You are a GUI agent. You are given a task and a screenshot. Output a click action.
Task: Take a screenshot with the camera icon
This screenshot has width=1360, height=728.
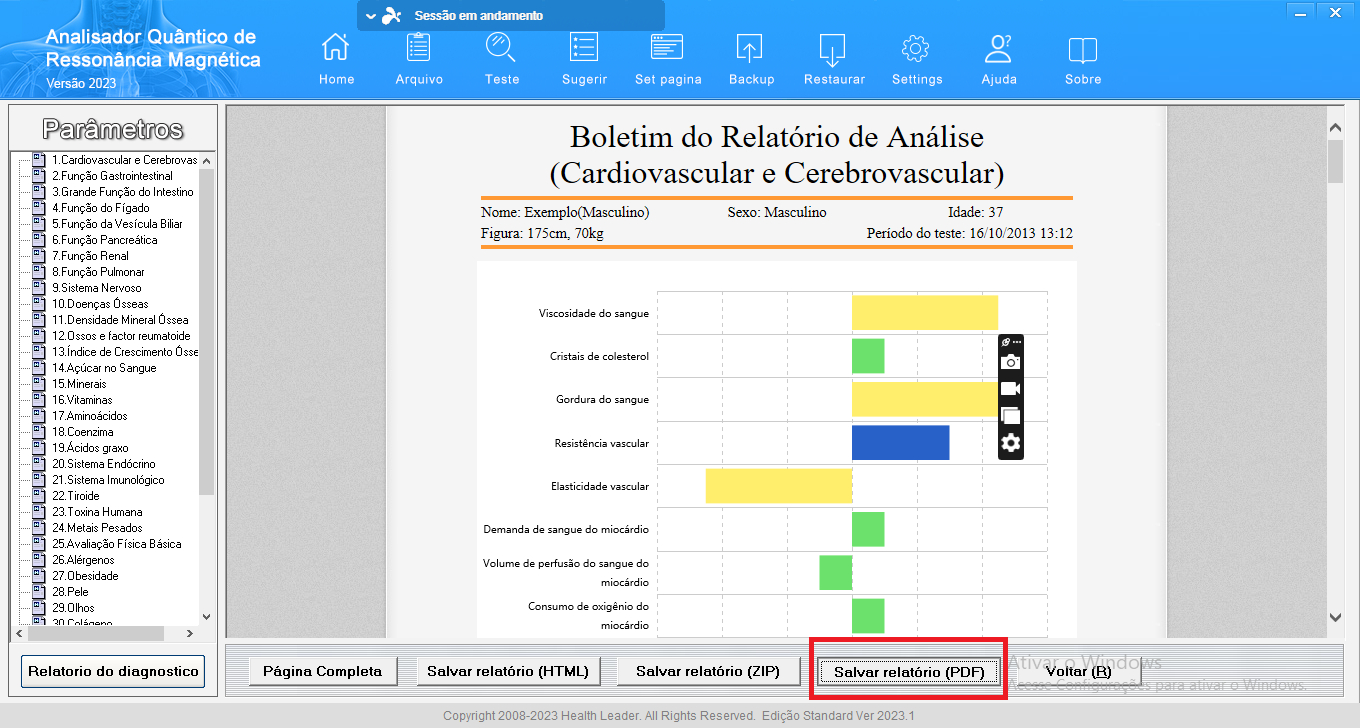click(1011, 362)
